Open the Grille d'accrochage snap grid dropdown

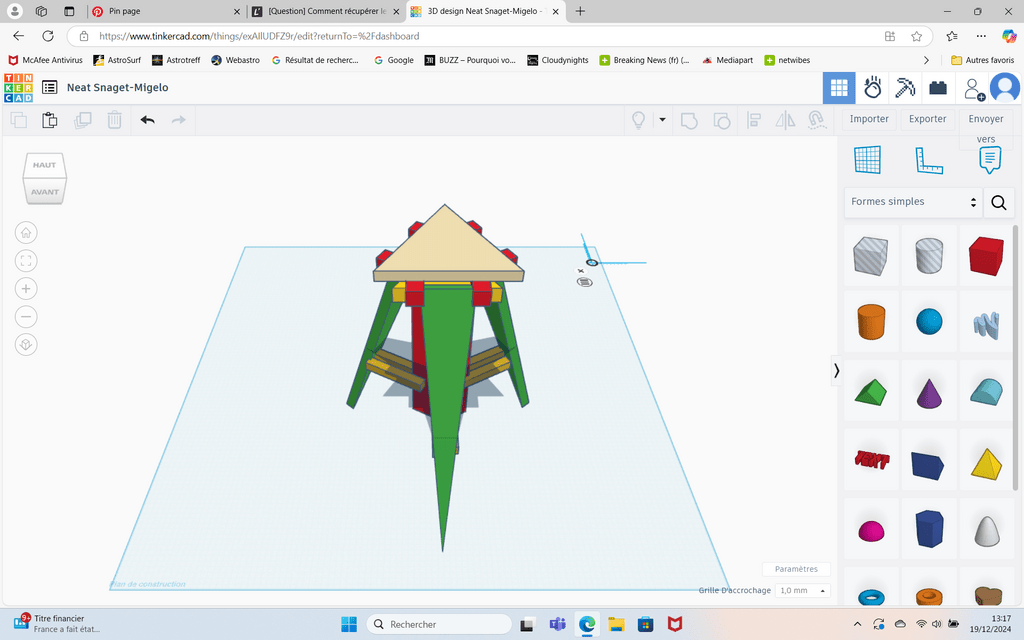(803, 590)
